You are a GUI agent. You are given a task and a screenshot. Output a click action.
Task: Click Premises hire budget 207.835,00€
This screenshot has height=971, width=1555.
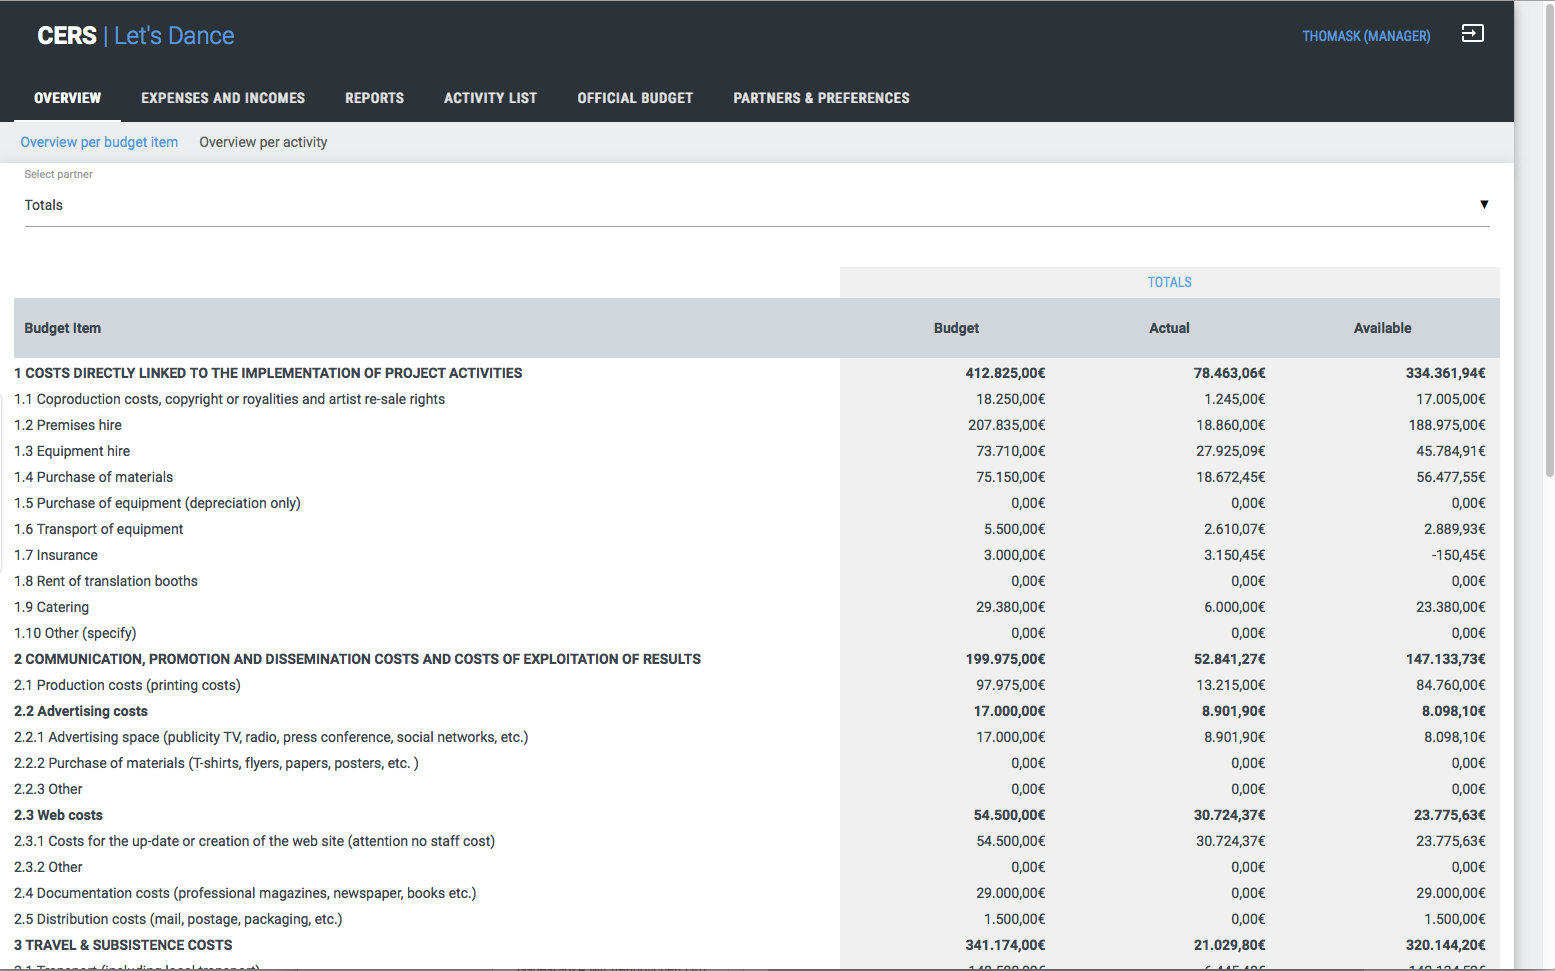pos(1006,425)
